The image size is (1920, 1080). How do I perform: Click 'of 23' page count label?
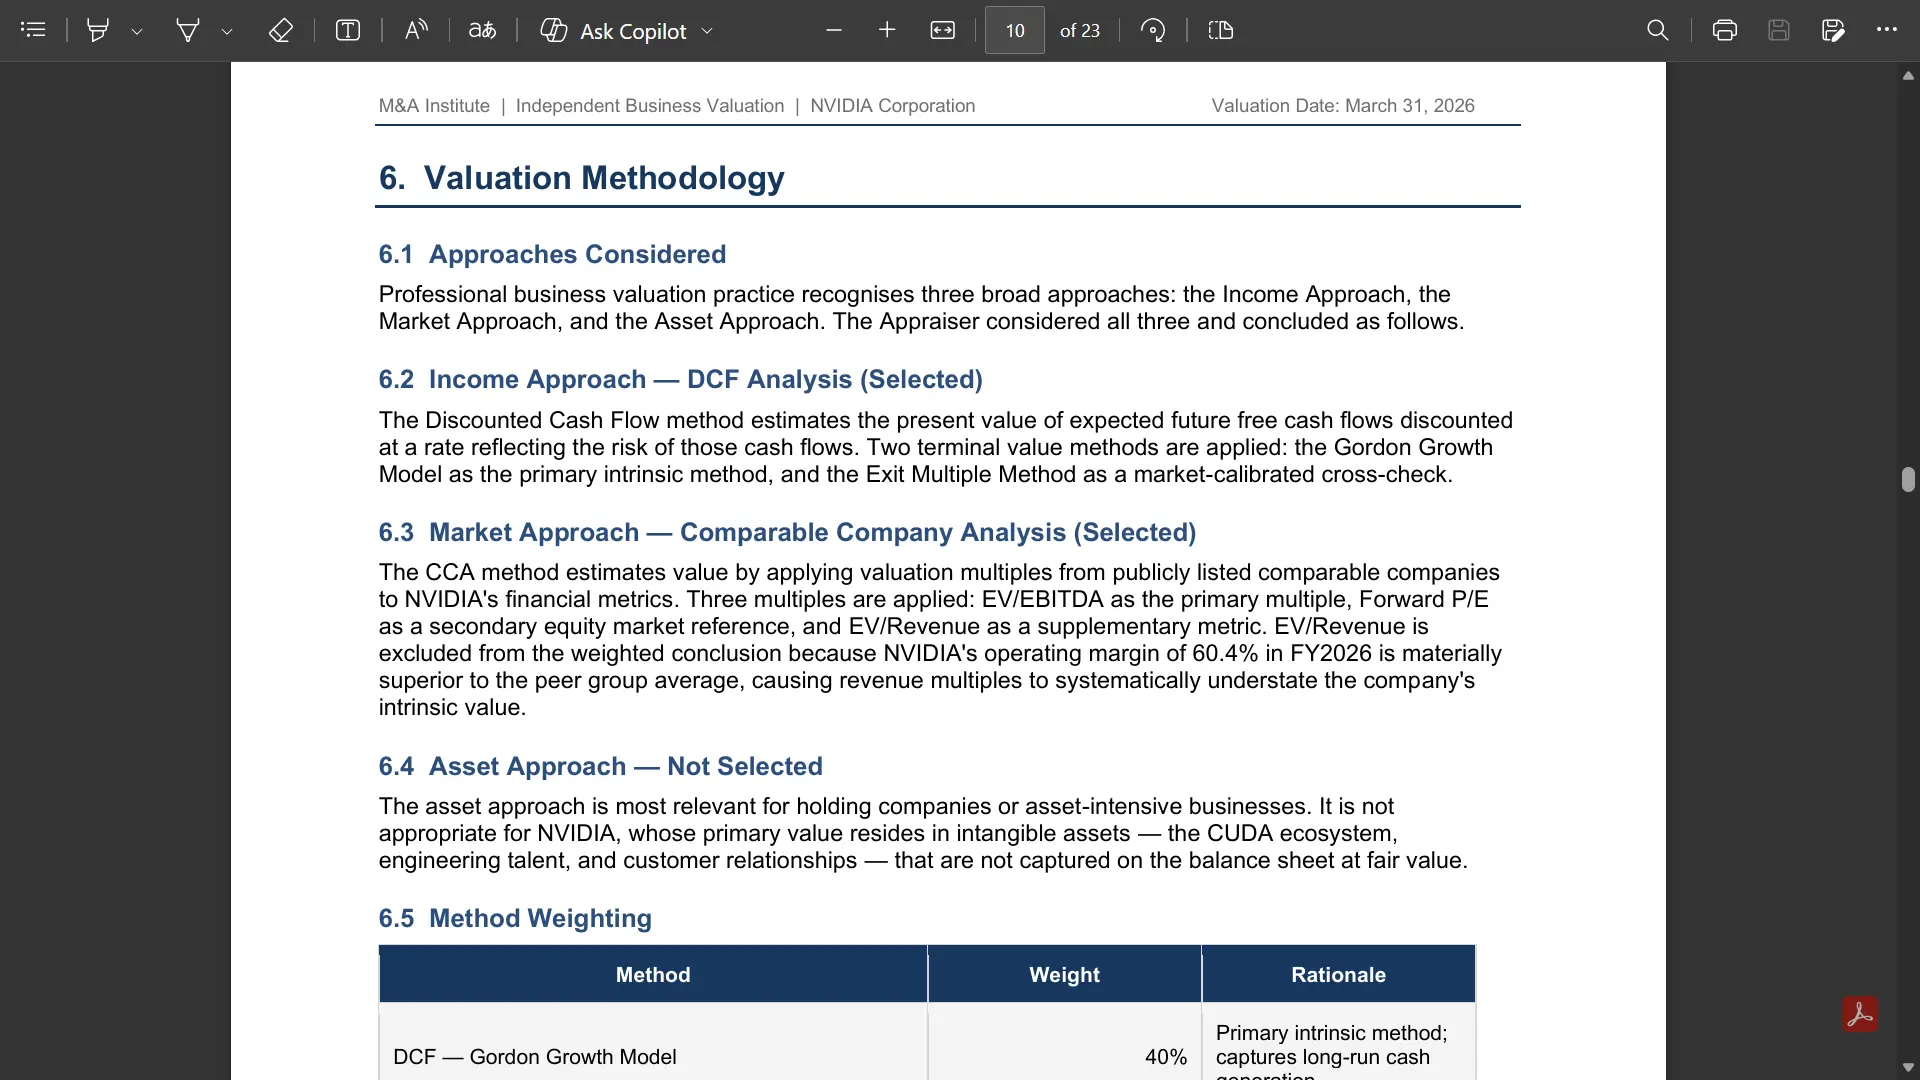[1080, 31]
